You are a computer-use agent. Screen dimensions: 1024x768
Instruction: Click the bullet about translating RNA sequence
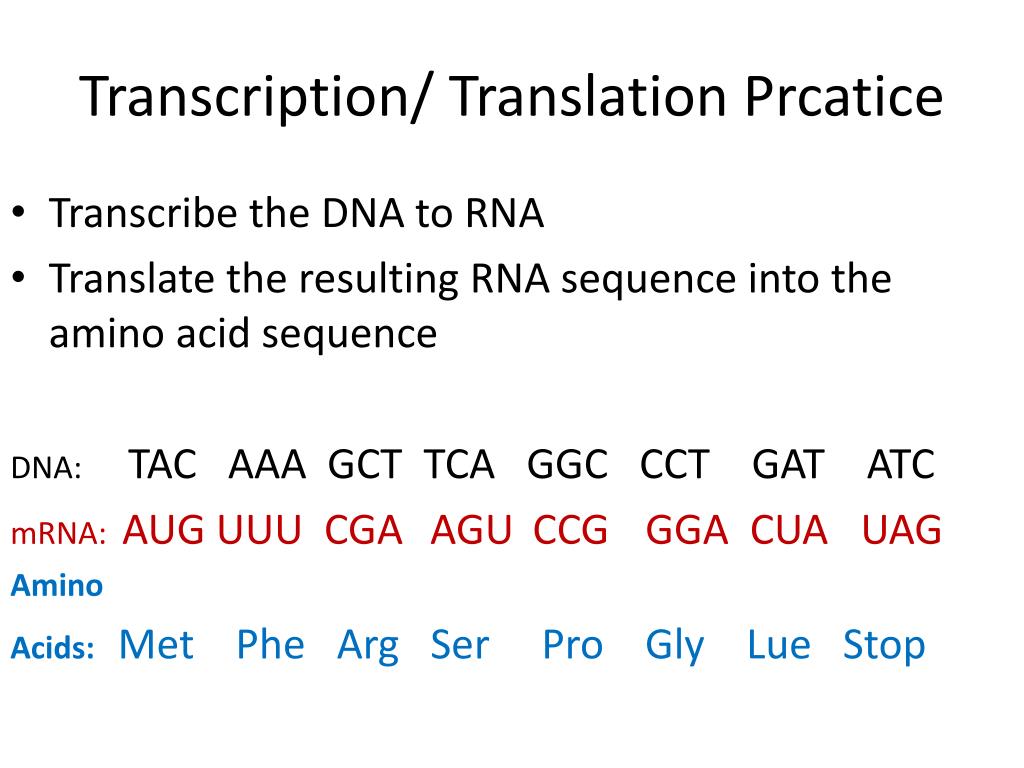[x=470, y=306]
